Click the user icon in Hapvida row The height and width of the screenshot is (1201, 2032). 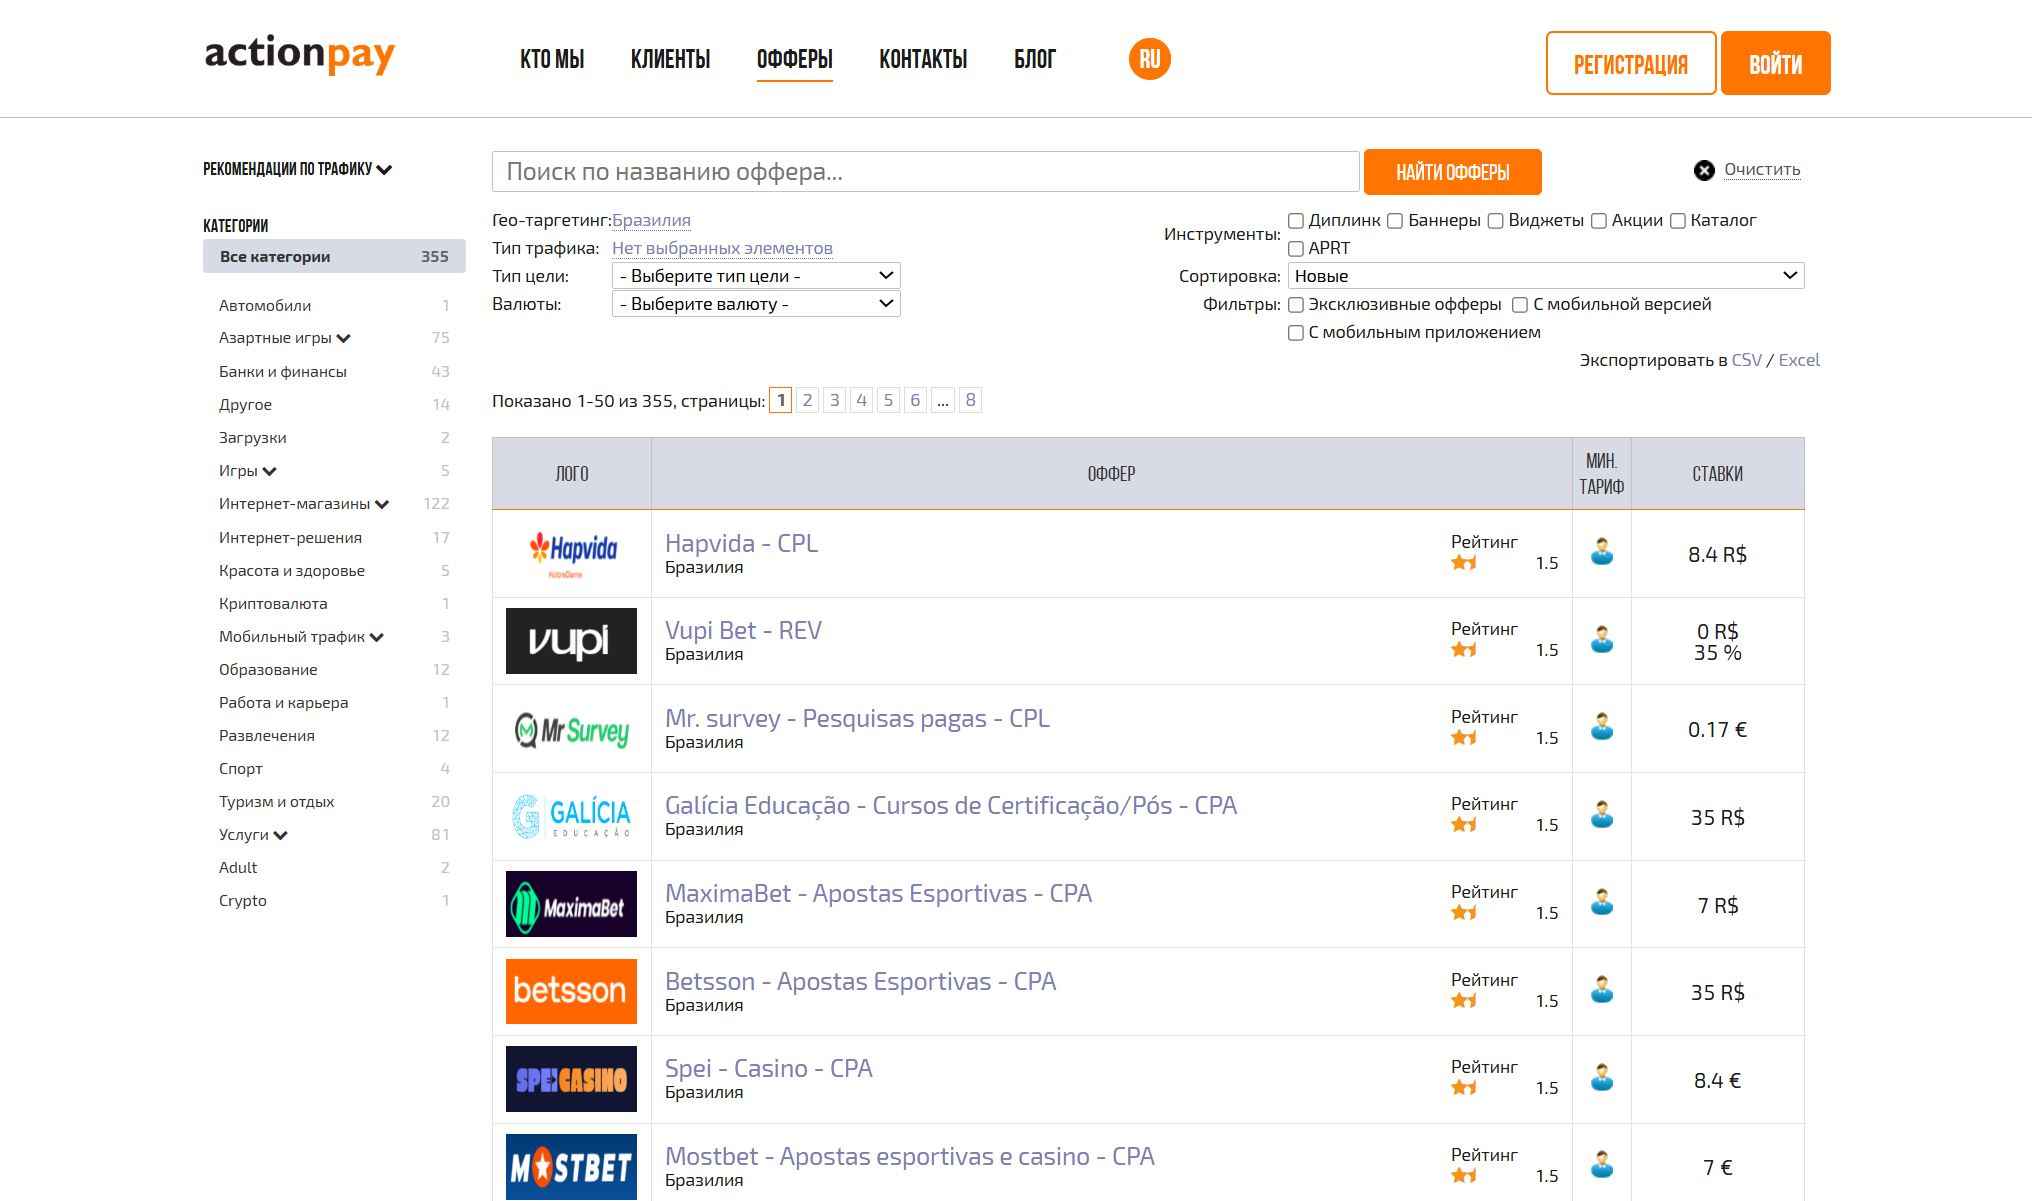1602,552
